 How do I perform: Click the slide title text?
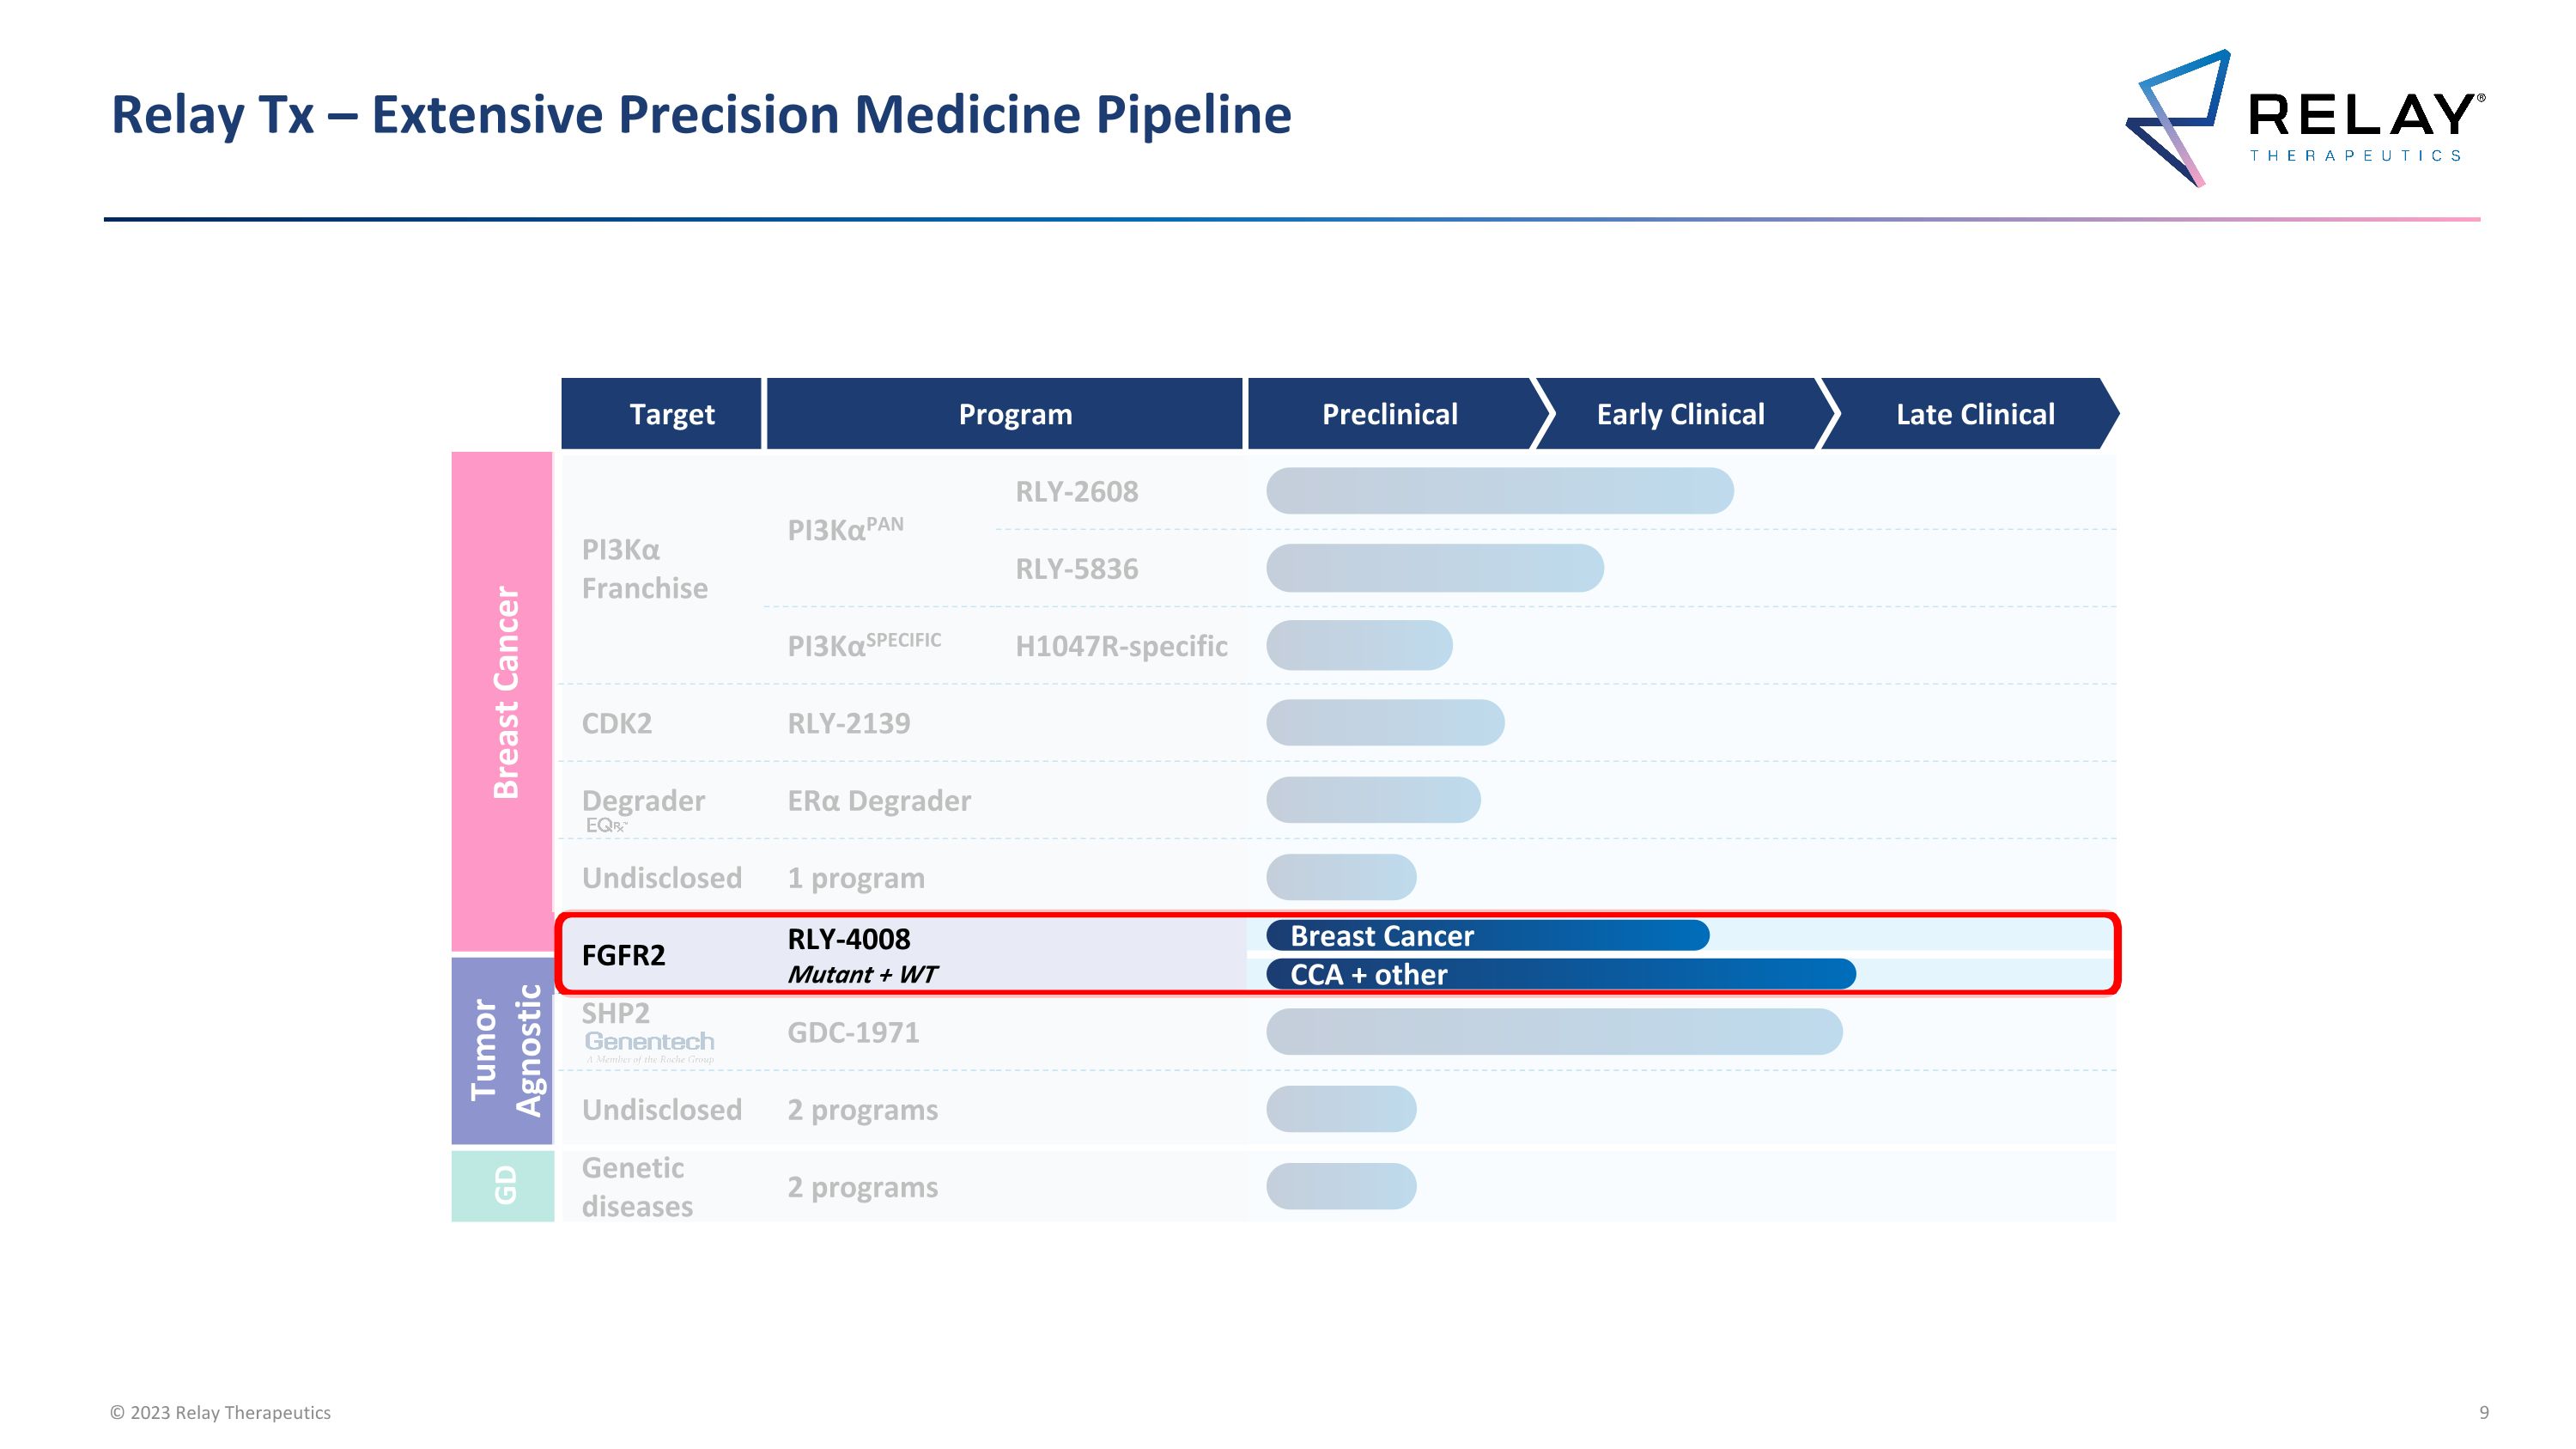(700, 115)
